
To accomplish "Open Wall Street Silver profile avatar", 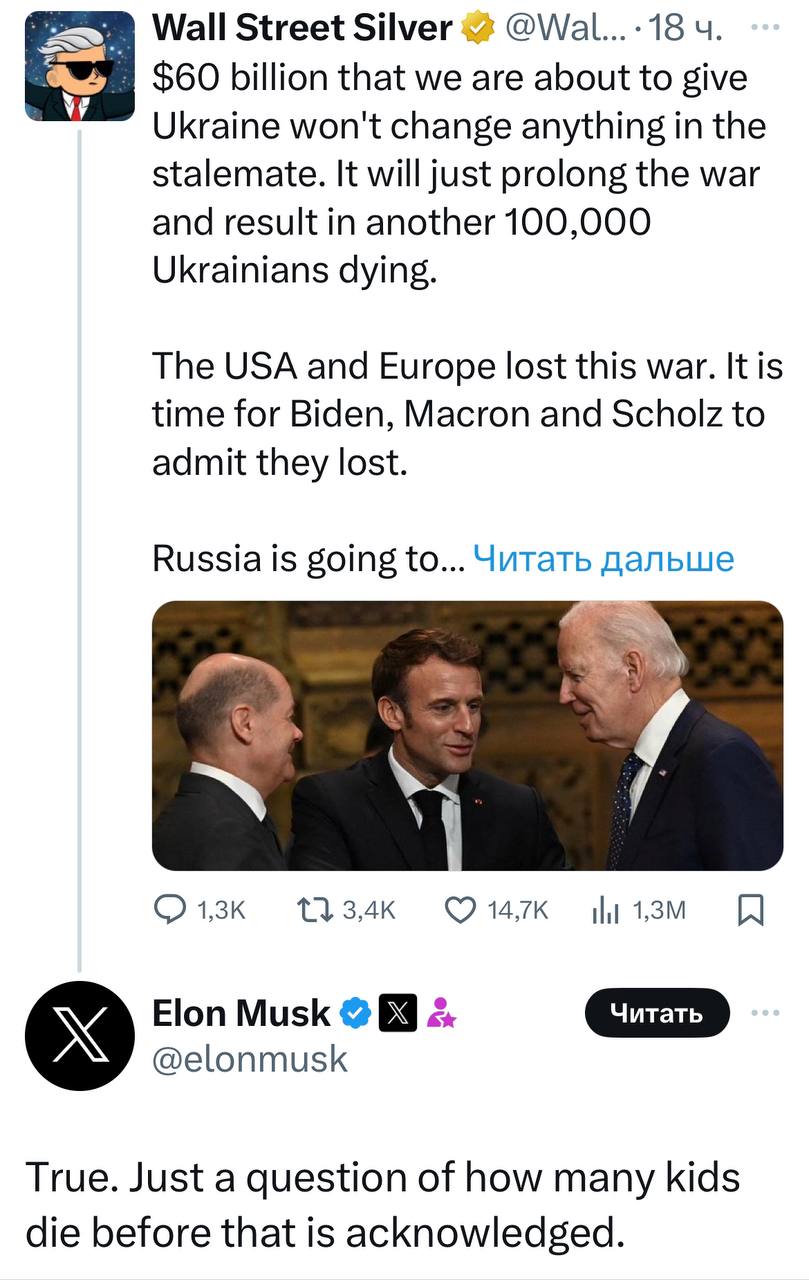I will 79,66.
